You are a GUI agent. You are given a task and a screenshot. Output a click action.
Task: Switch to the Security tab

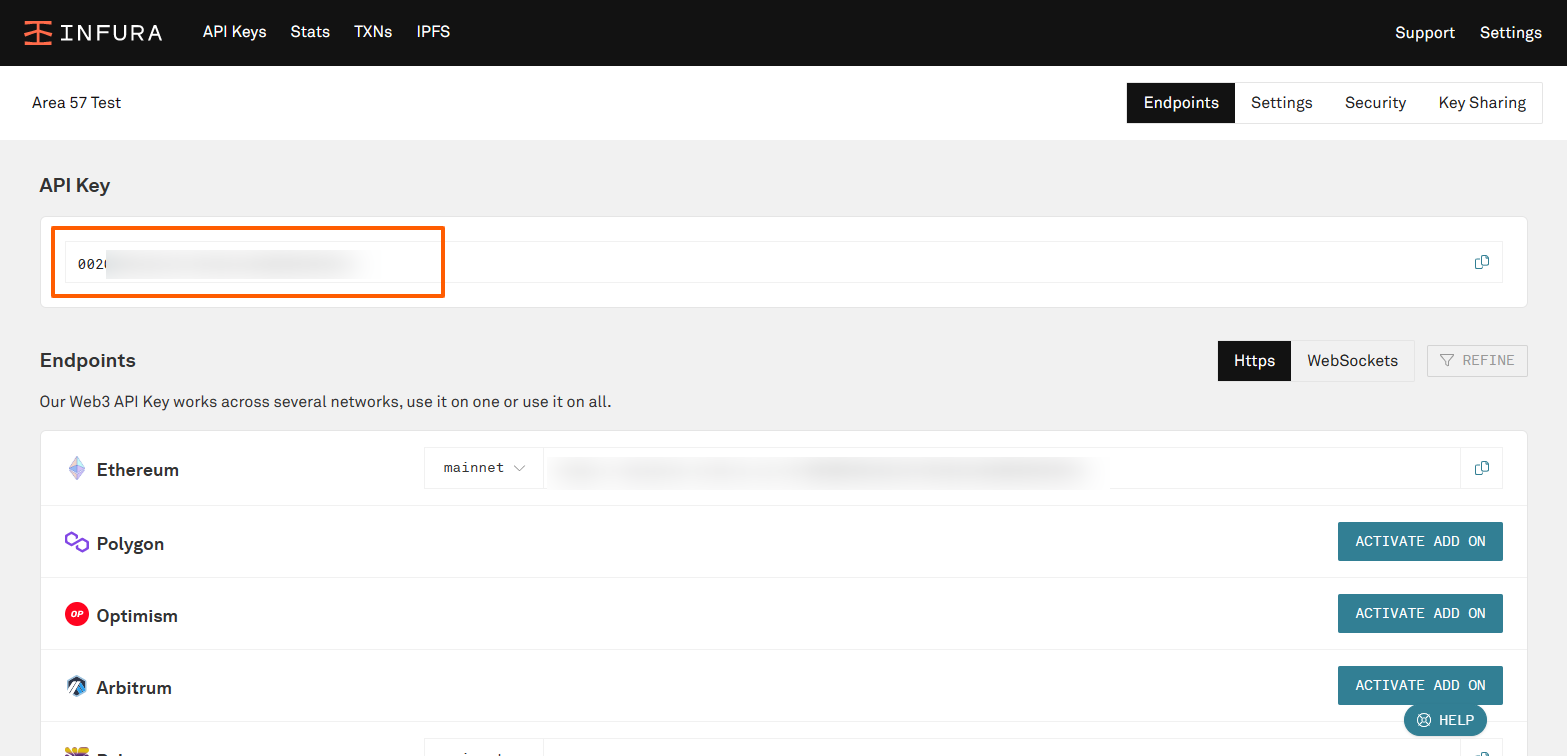1375,103
